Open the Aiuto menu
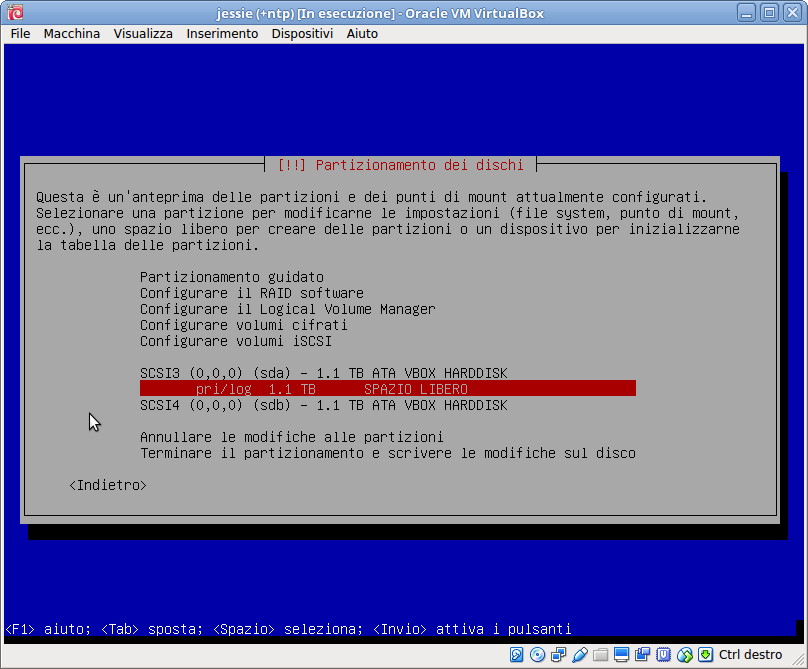808x669 pixels. click(x=362, y=34)
